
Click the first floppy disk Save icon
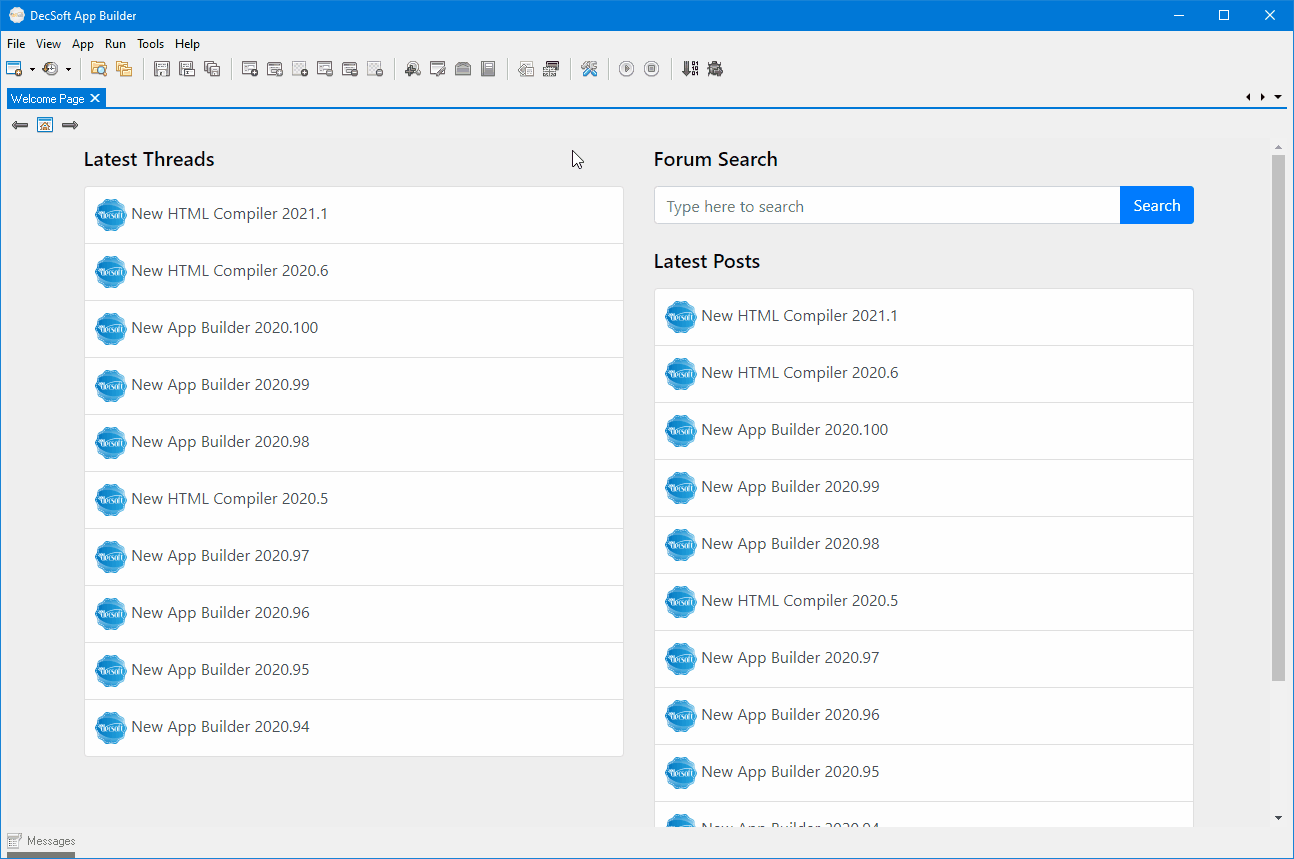pyautogui.click(x=161, y=69)
